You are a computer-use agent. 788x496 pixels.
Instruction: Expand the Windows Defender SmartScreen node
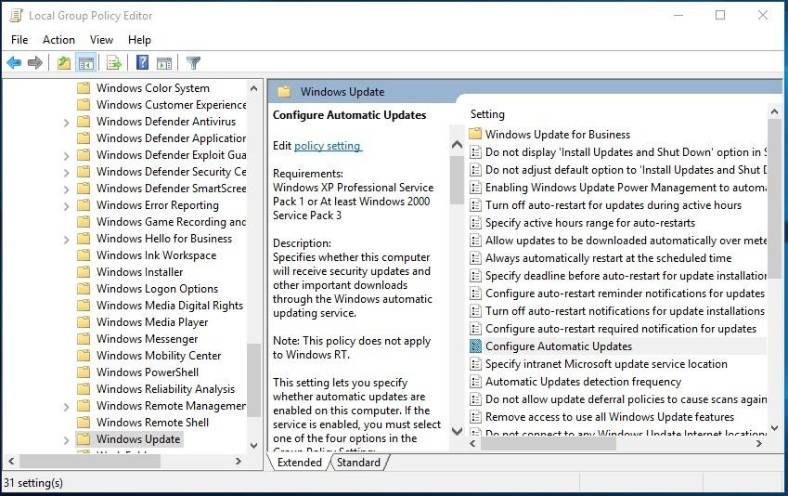(x=66, y=189)
